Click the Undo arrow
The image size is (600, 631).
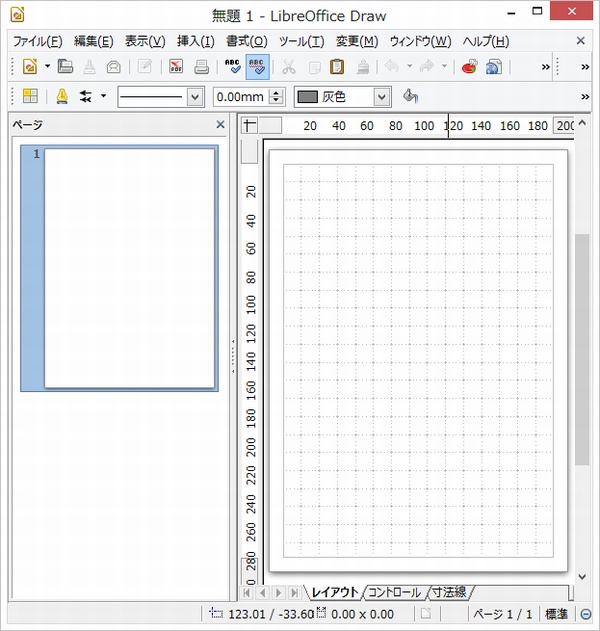392,66
